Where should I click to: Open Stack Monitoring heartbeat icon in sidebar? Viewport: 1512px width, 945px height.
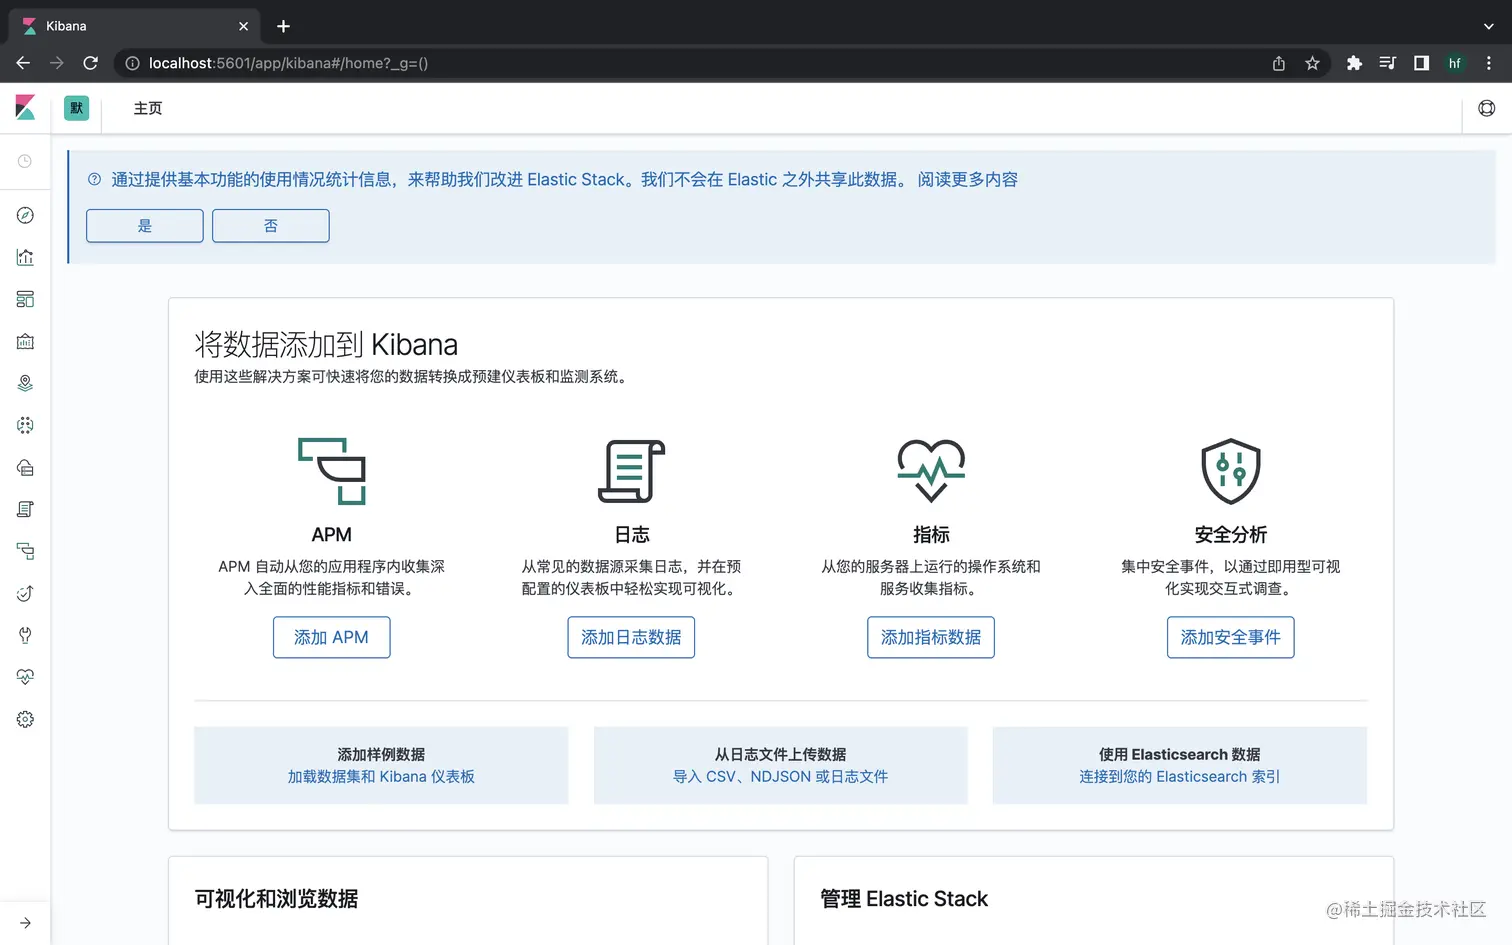tap(25, 678)
